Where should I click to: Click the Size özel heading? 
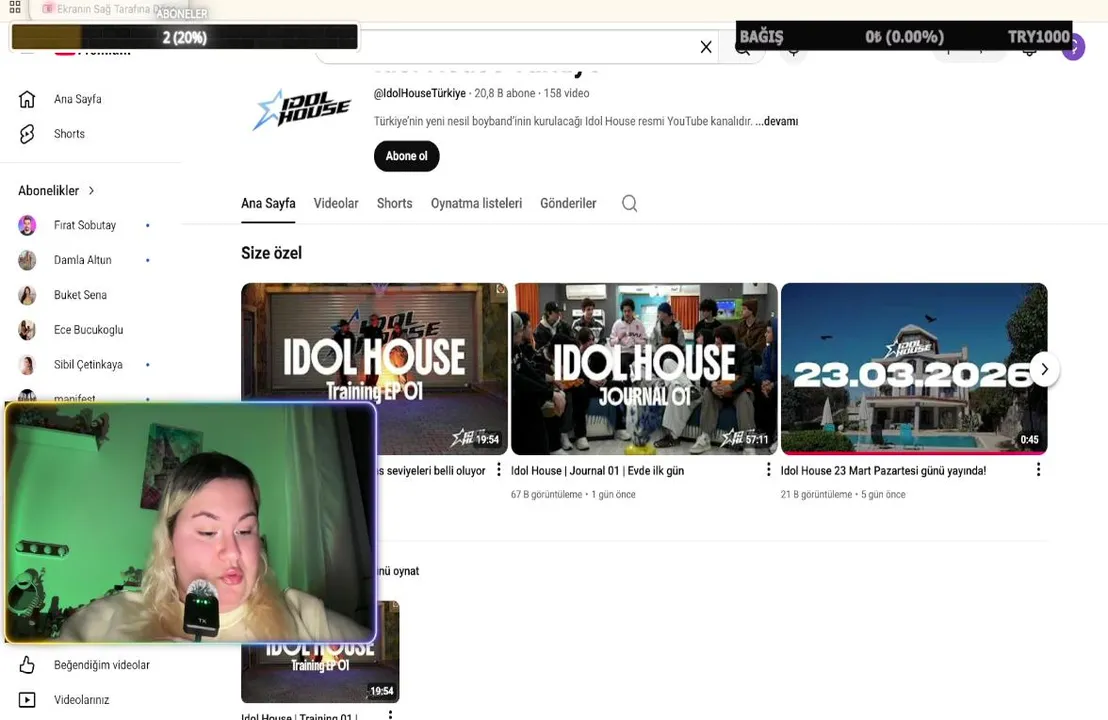pyautogui.click(x=271, y=253)
